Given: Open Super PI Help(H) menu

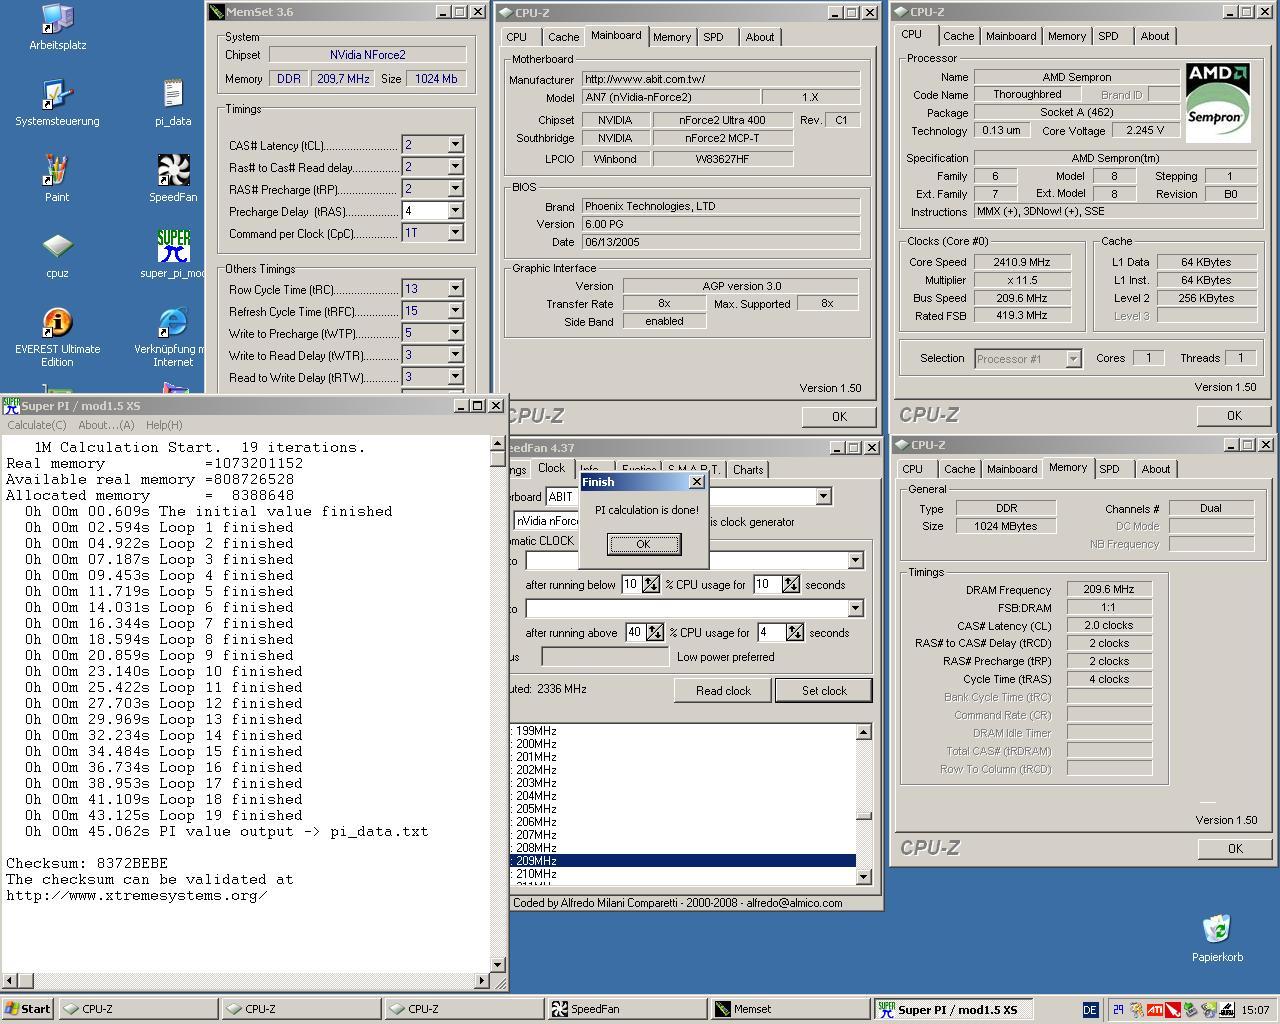Looking at the screenshot, I should (x=164, y=425).
